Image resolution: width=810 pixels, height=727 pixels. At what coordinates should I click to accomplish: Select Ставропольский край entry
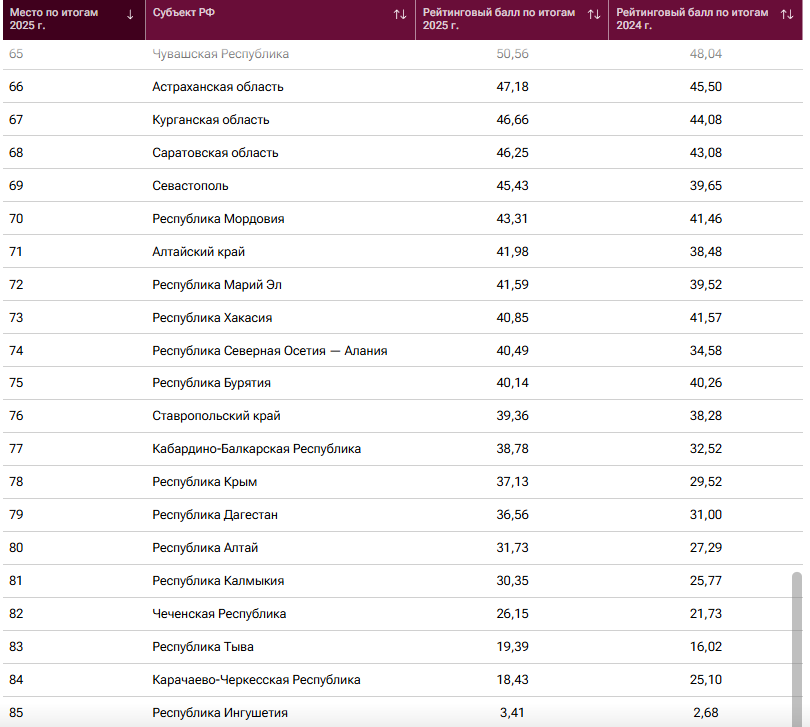click(x=216, y=416)
